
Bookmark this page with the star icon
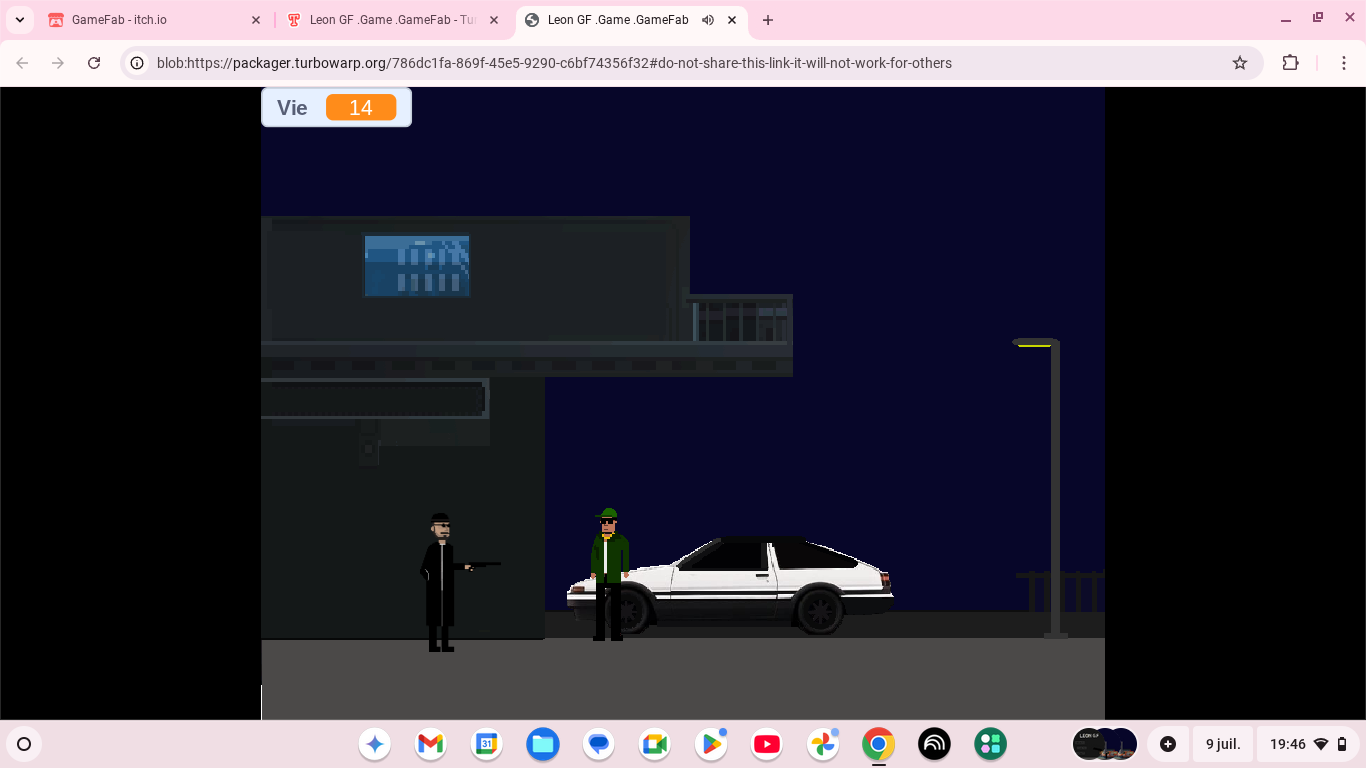pos(1240,63)
